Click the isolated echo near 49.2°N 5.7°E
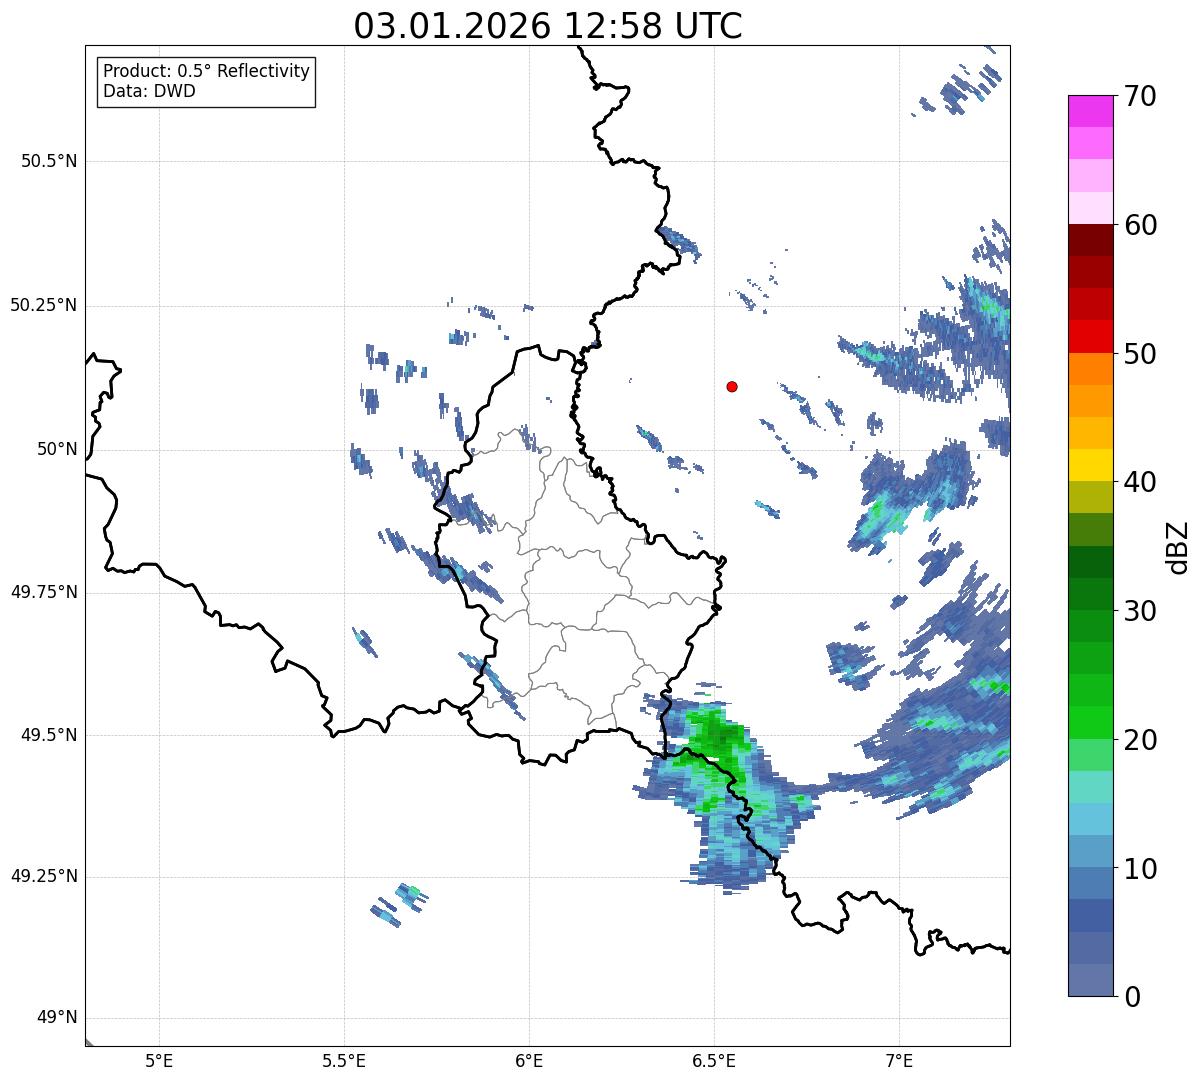Screen dimensions: 1202x1081 (401, 904)
